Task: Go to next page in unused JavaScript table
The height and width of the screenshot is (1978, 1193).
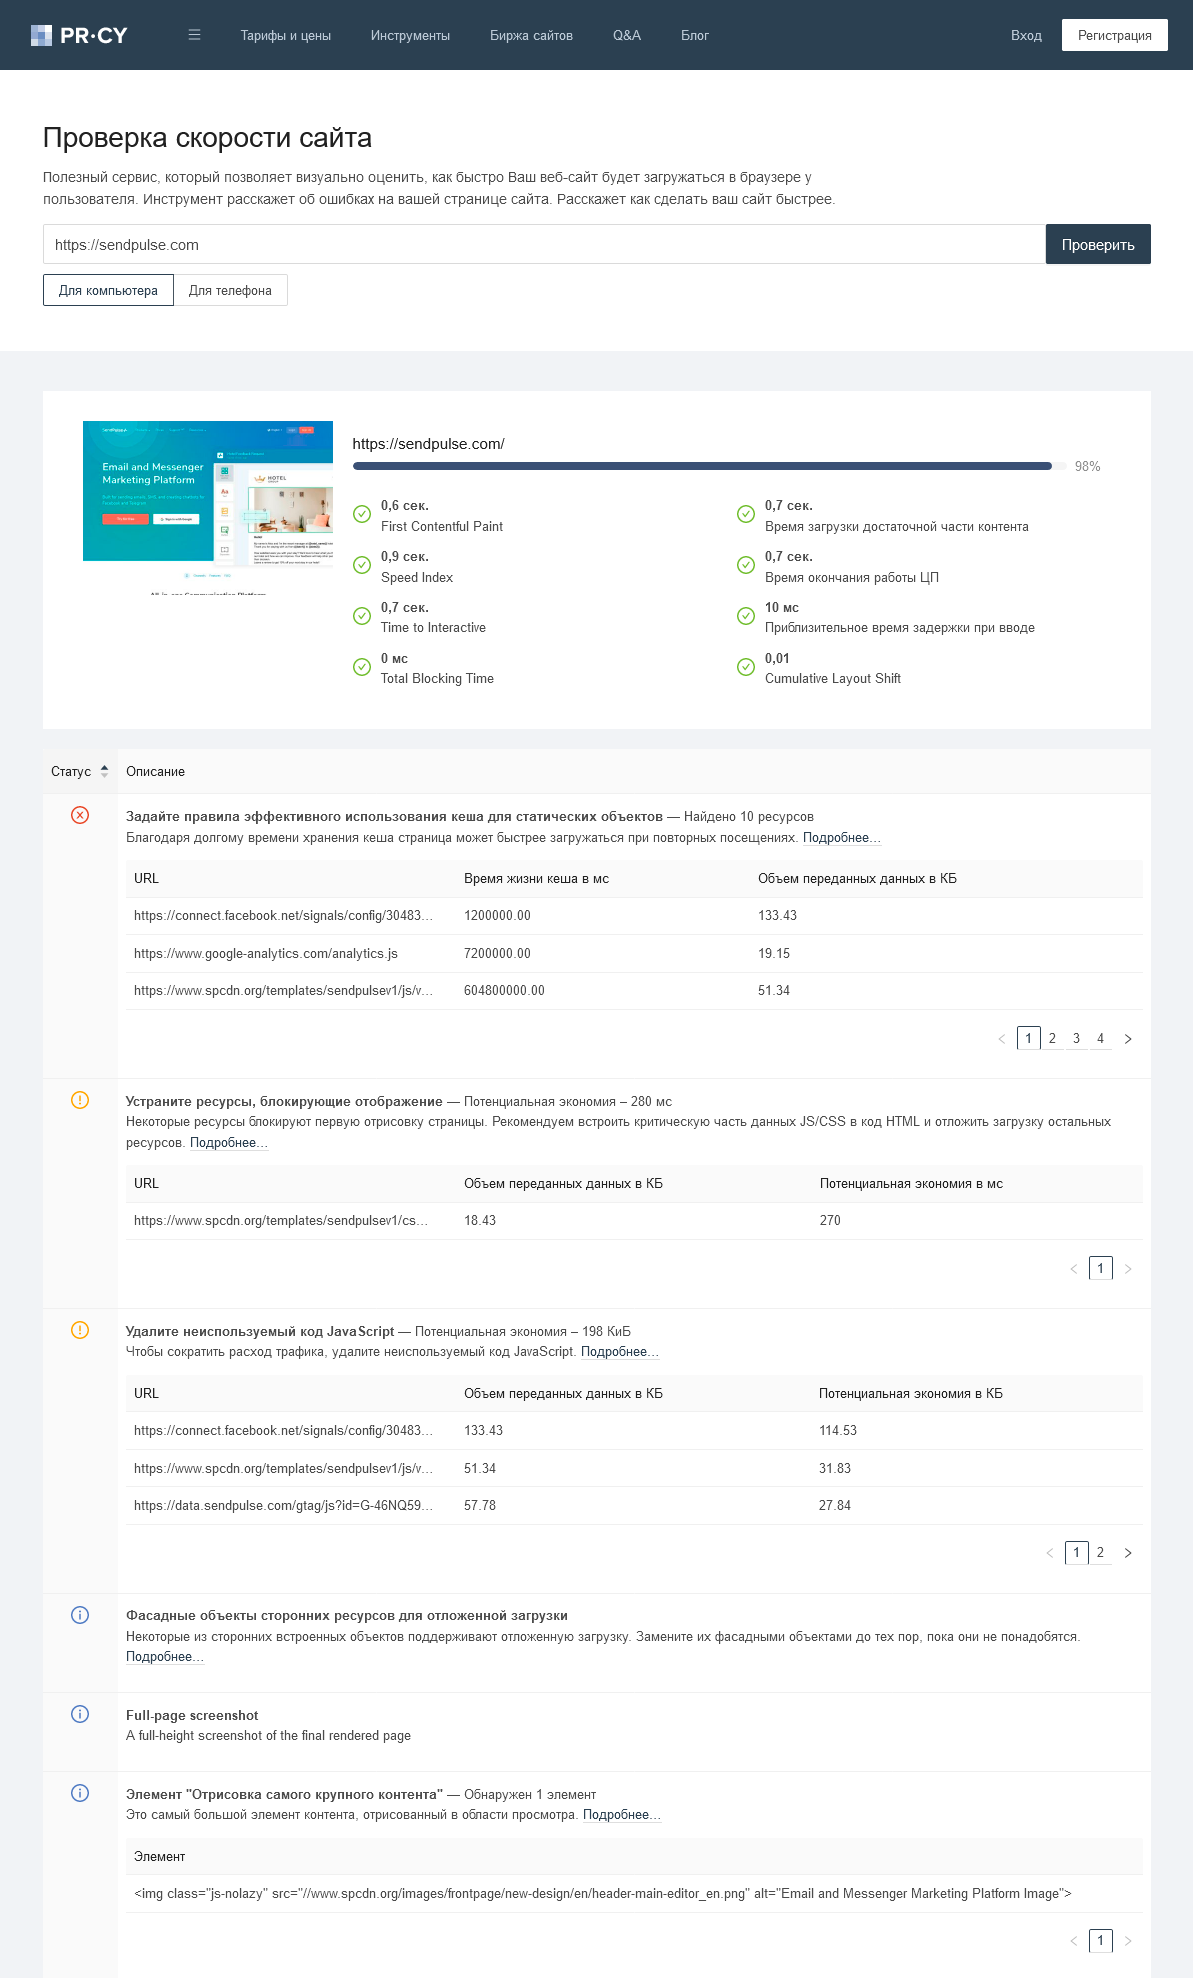Action: tap(1128, 1553)
